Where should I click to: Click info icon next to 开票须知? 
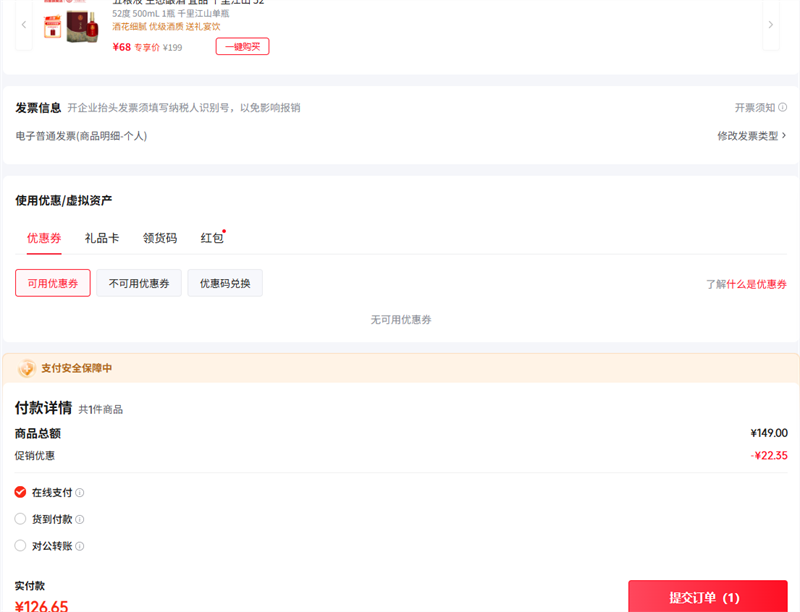pyautogui.click(x=782, y=108)
